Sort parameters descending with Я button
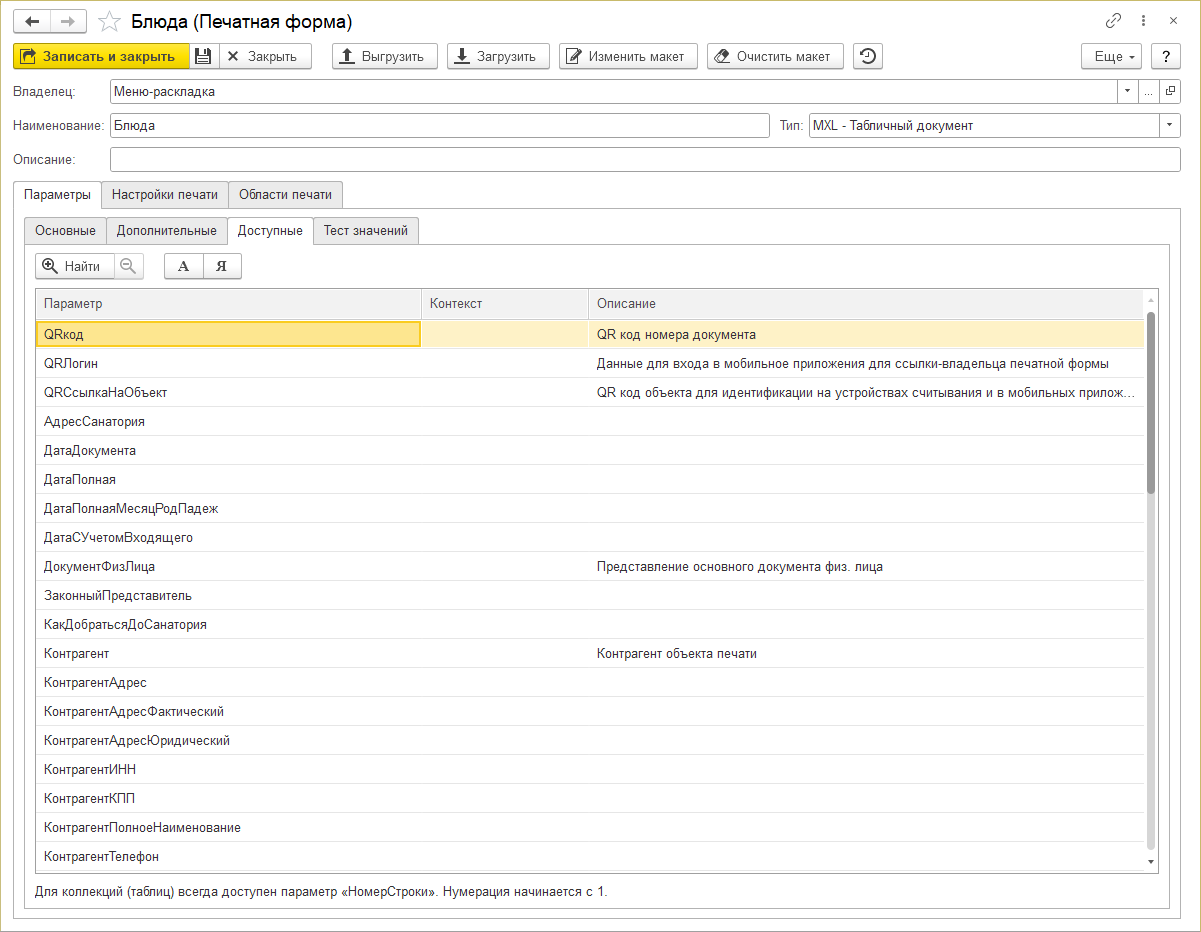Viewport: 1201px width, 932px height. click(222, 266)
